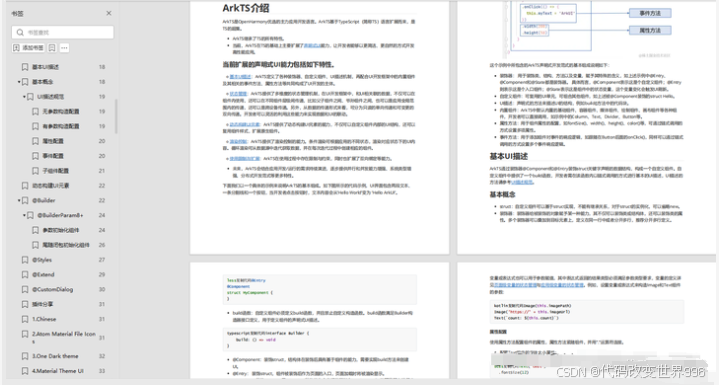
Task: Collapse the 基本概念 bookmark node
Action: click(x=19, y=82)
